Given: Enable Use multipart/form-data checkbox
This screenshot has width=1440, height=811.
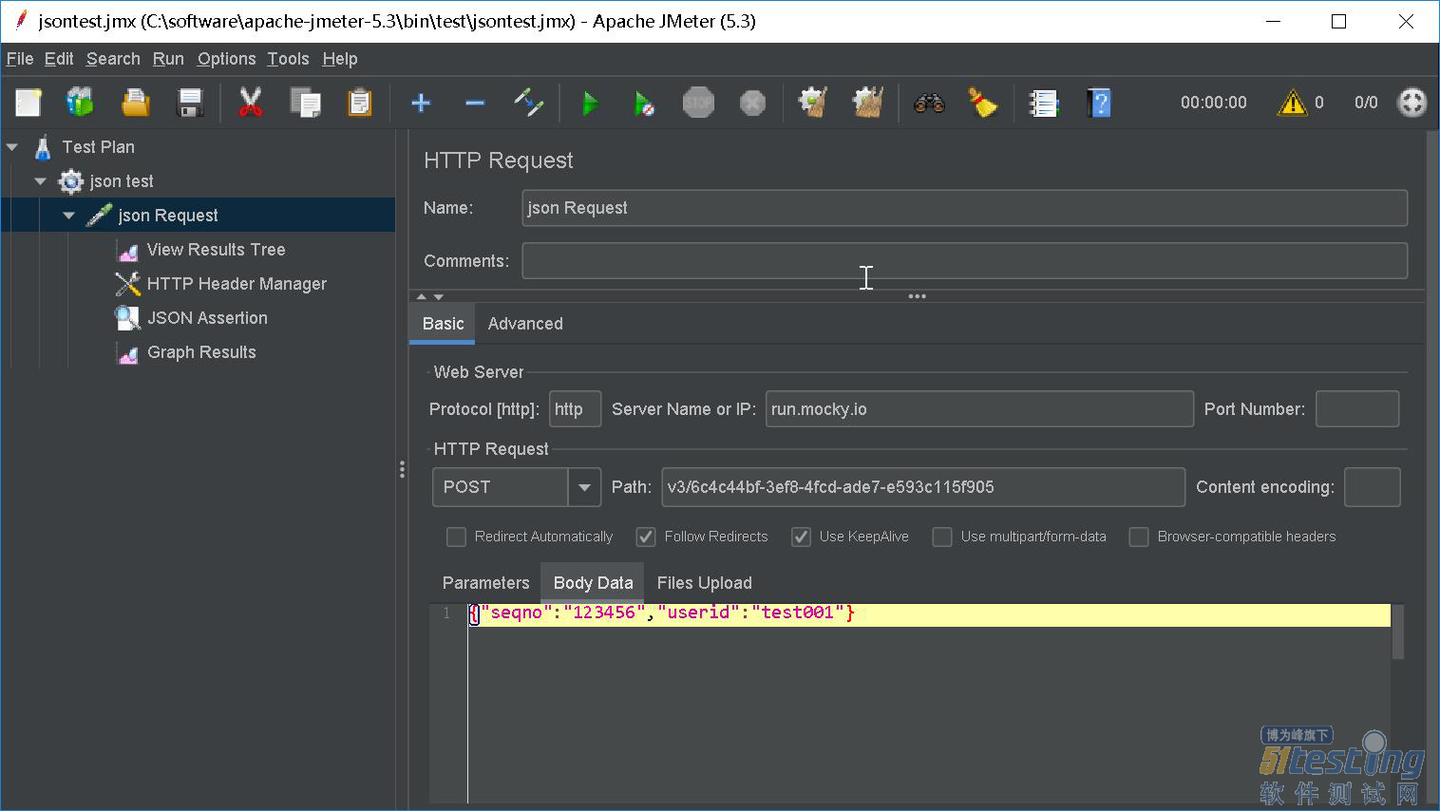Looking at the screenshot, I should (x=942, y=537).
